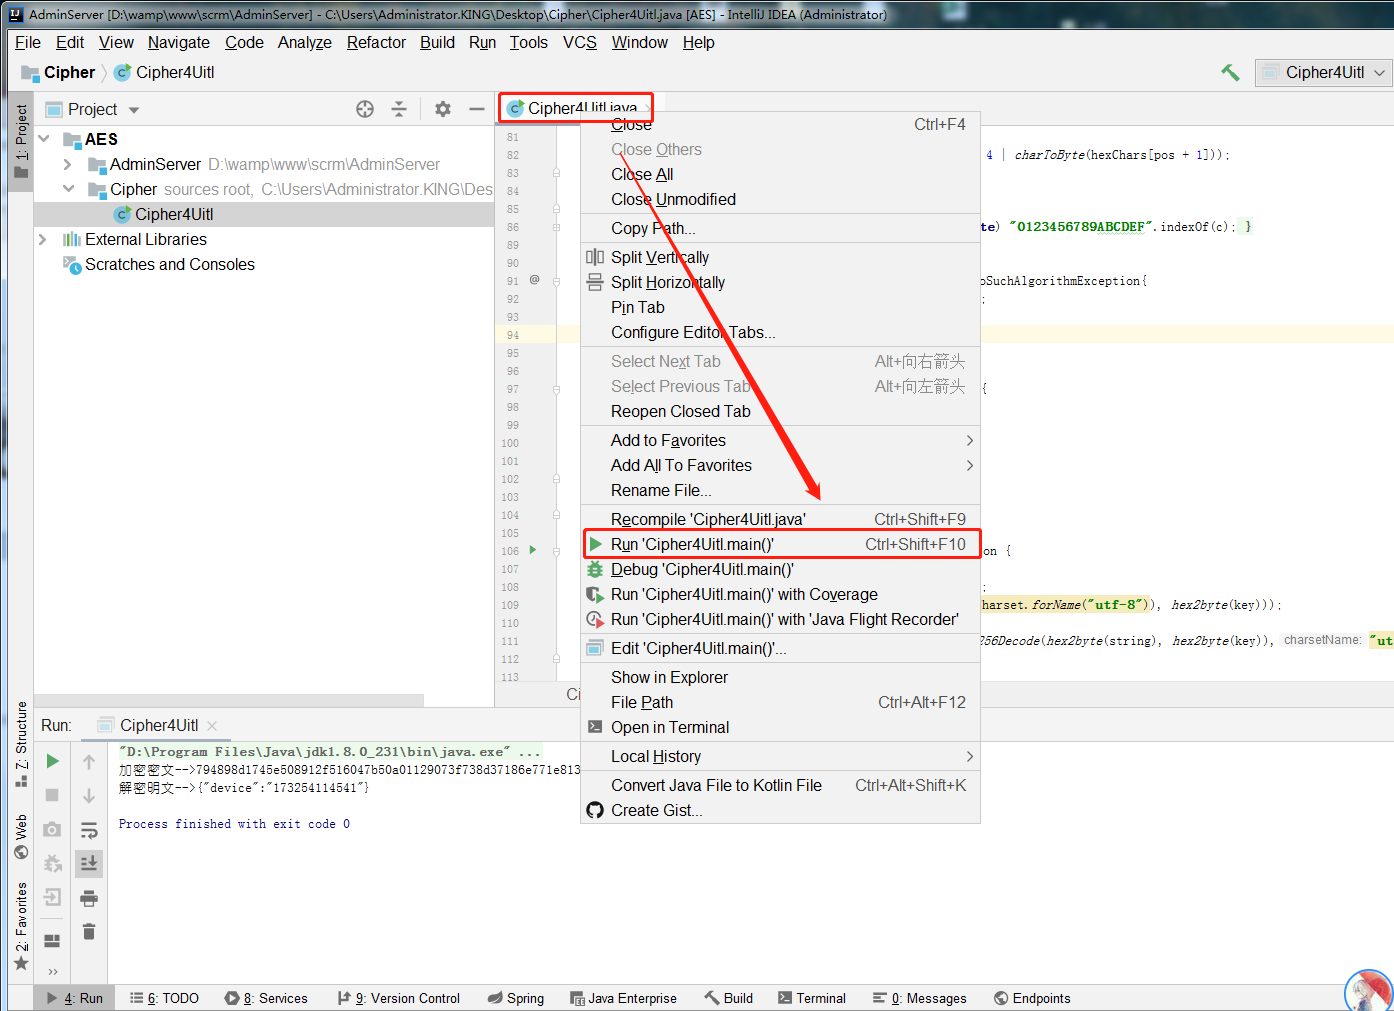Expand the AdminServer module node
The width and height of the screenshot is (1394, 1011).
pos(67,164)
